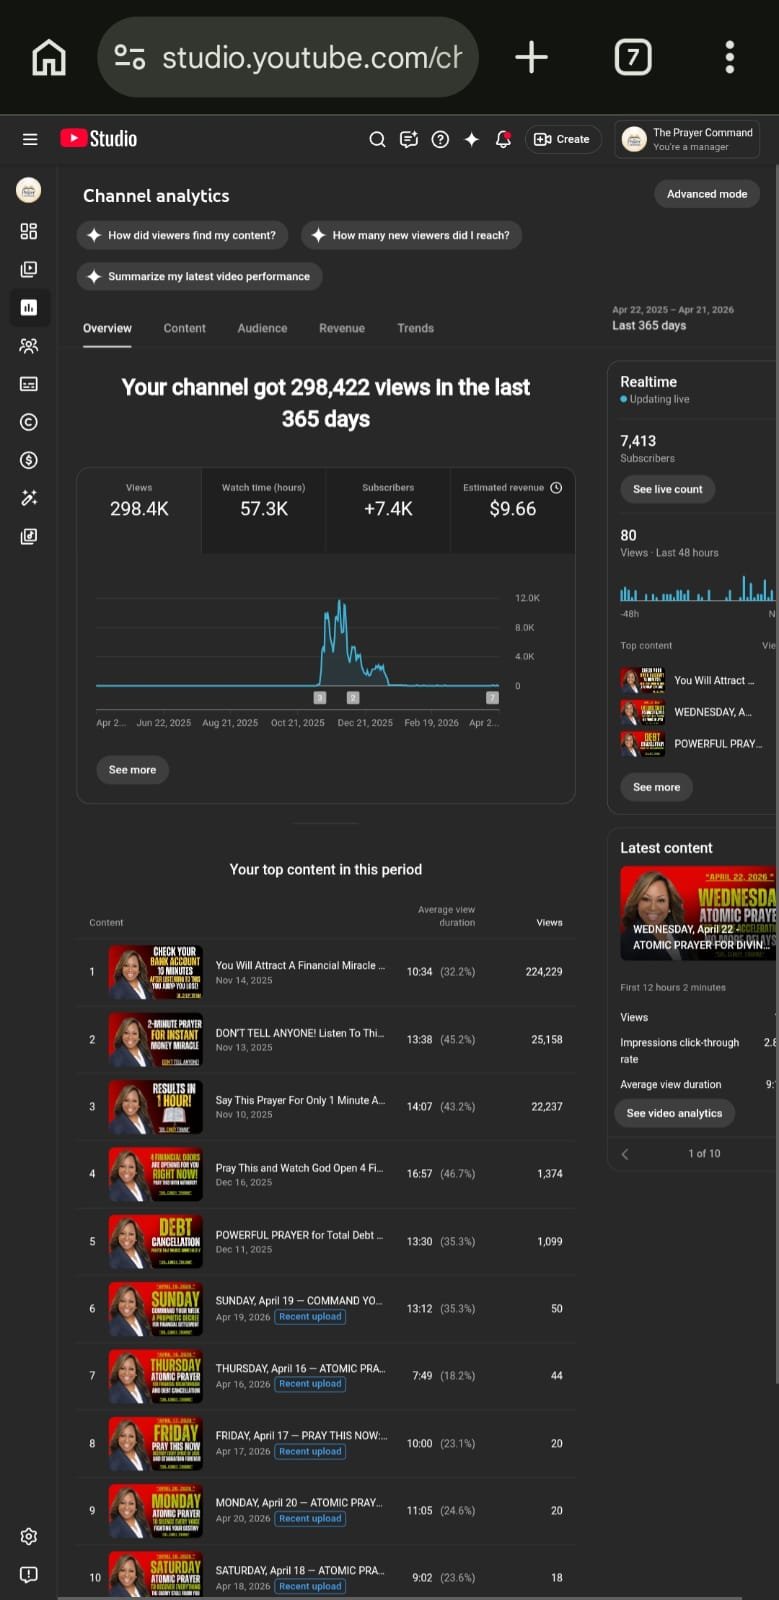
Task: Switch to the Revenue tab
Action: point(341,328)
